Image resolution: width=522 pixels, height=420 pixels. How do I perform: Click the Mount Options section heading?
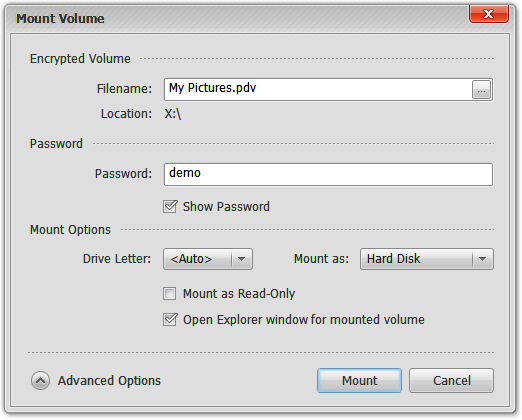click(70, 230)
